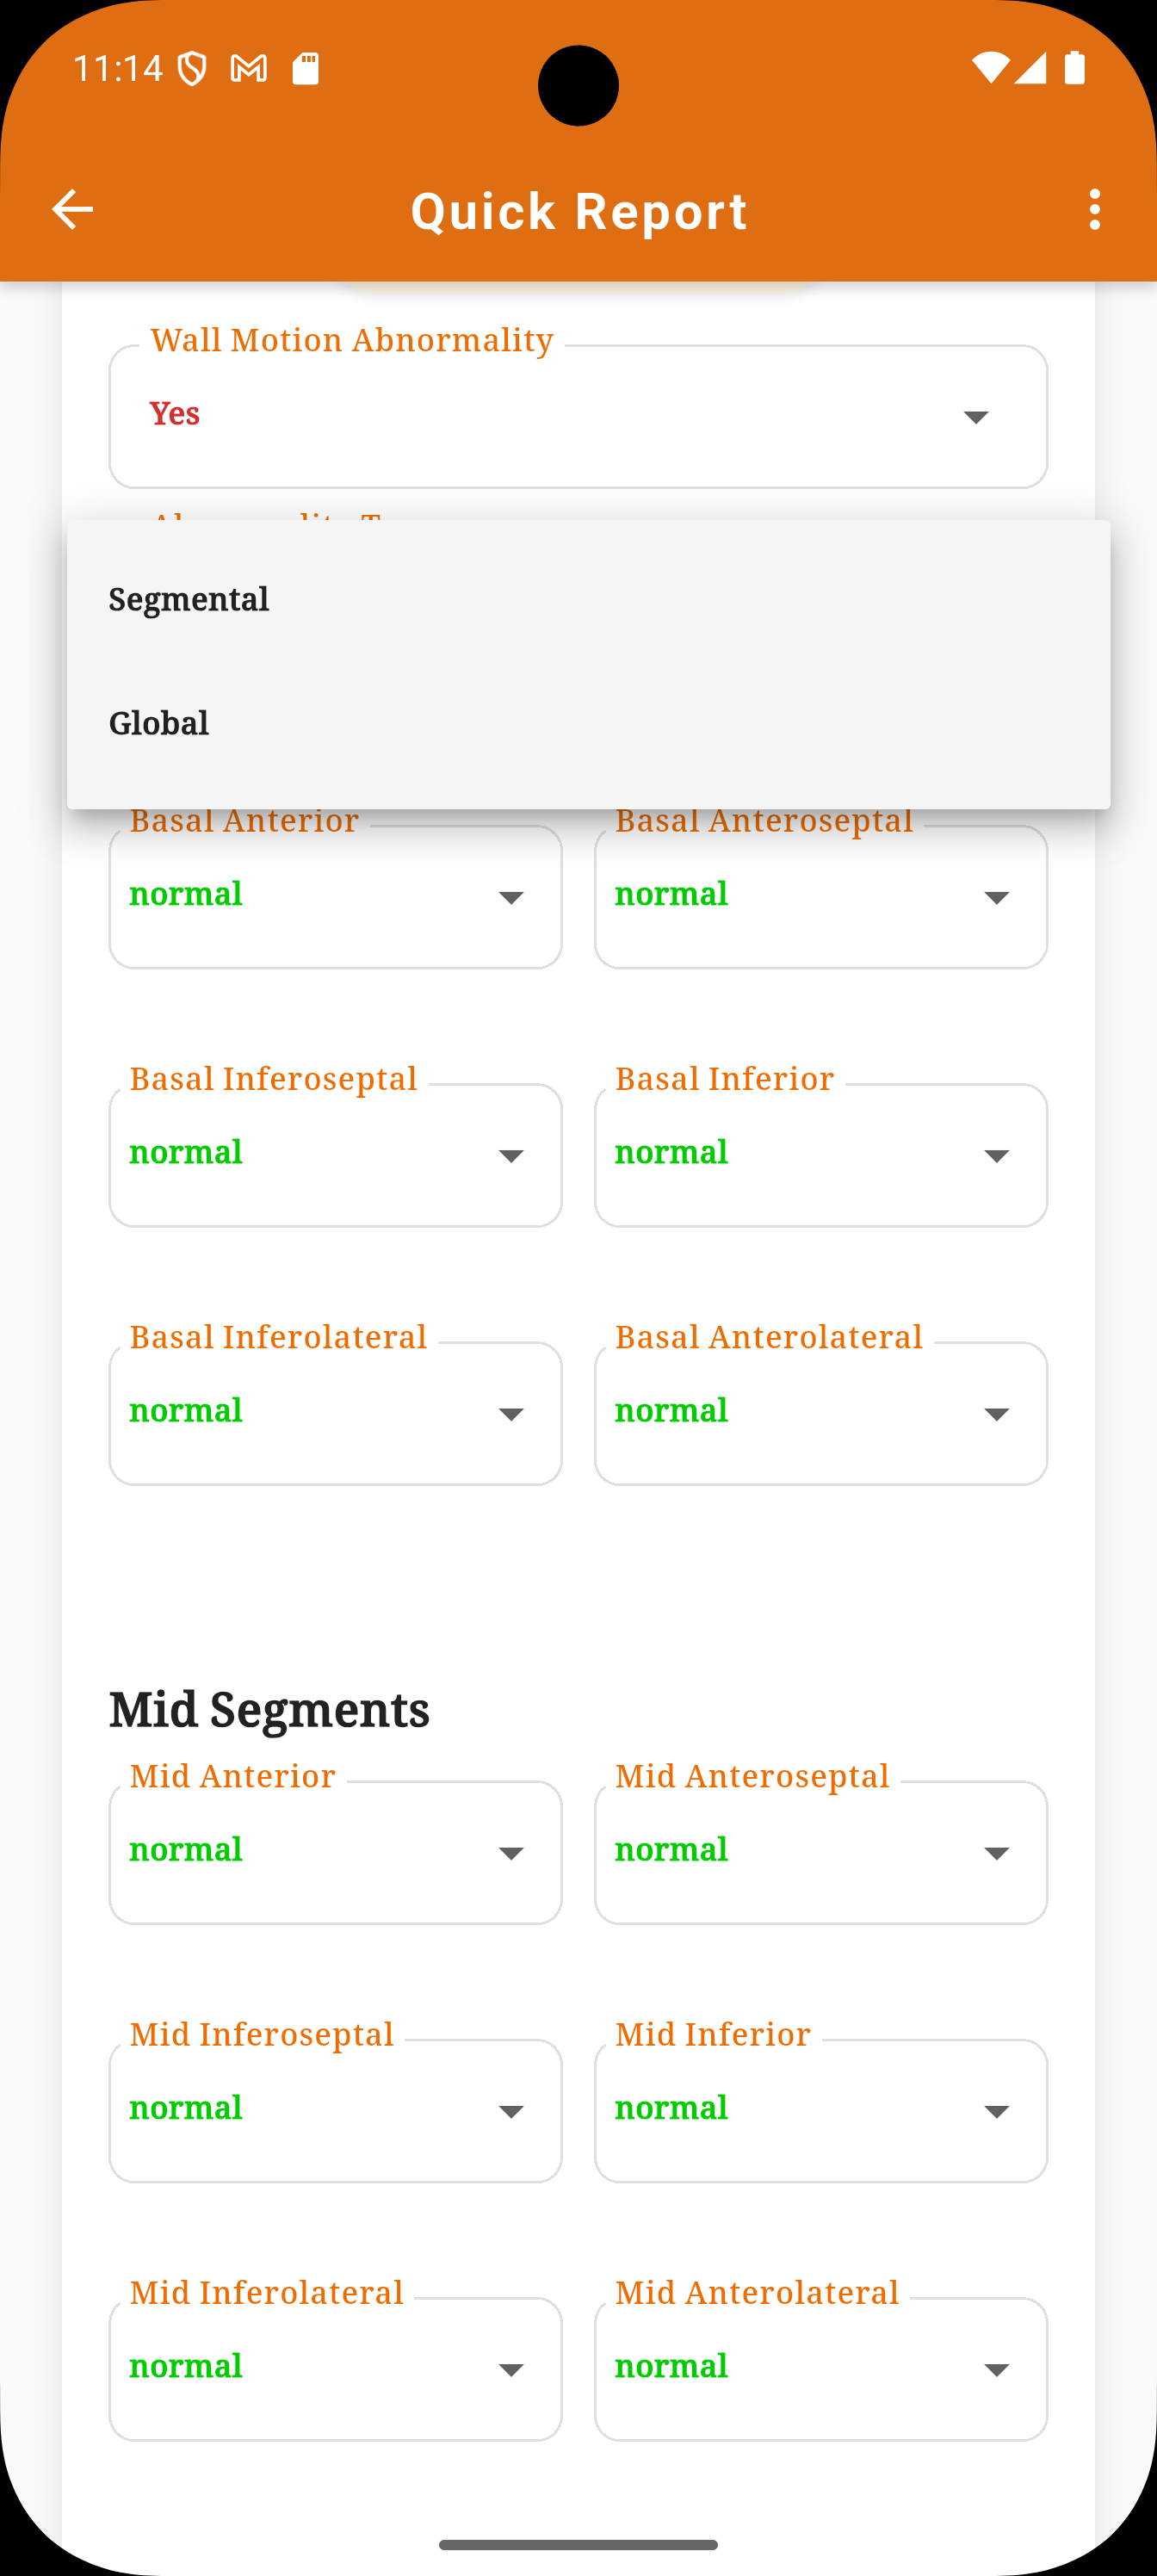Viewport: 1157px width, 2576px height.
Task: Tap the SD card status icon
Action: coord(305,68)
